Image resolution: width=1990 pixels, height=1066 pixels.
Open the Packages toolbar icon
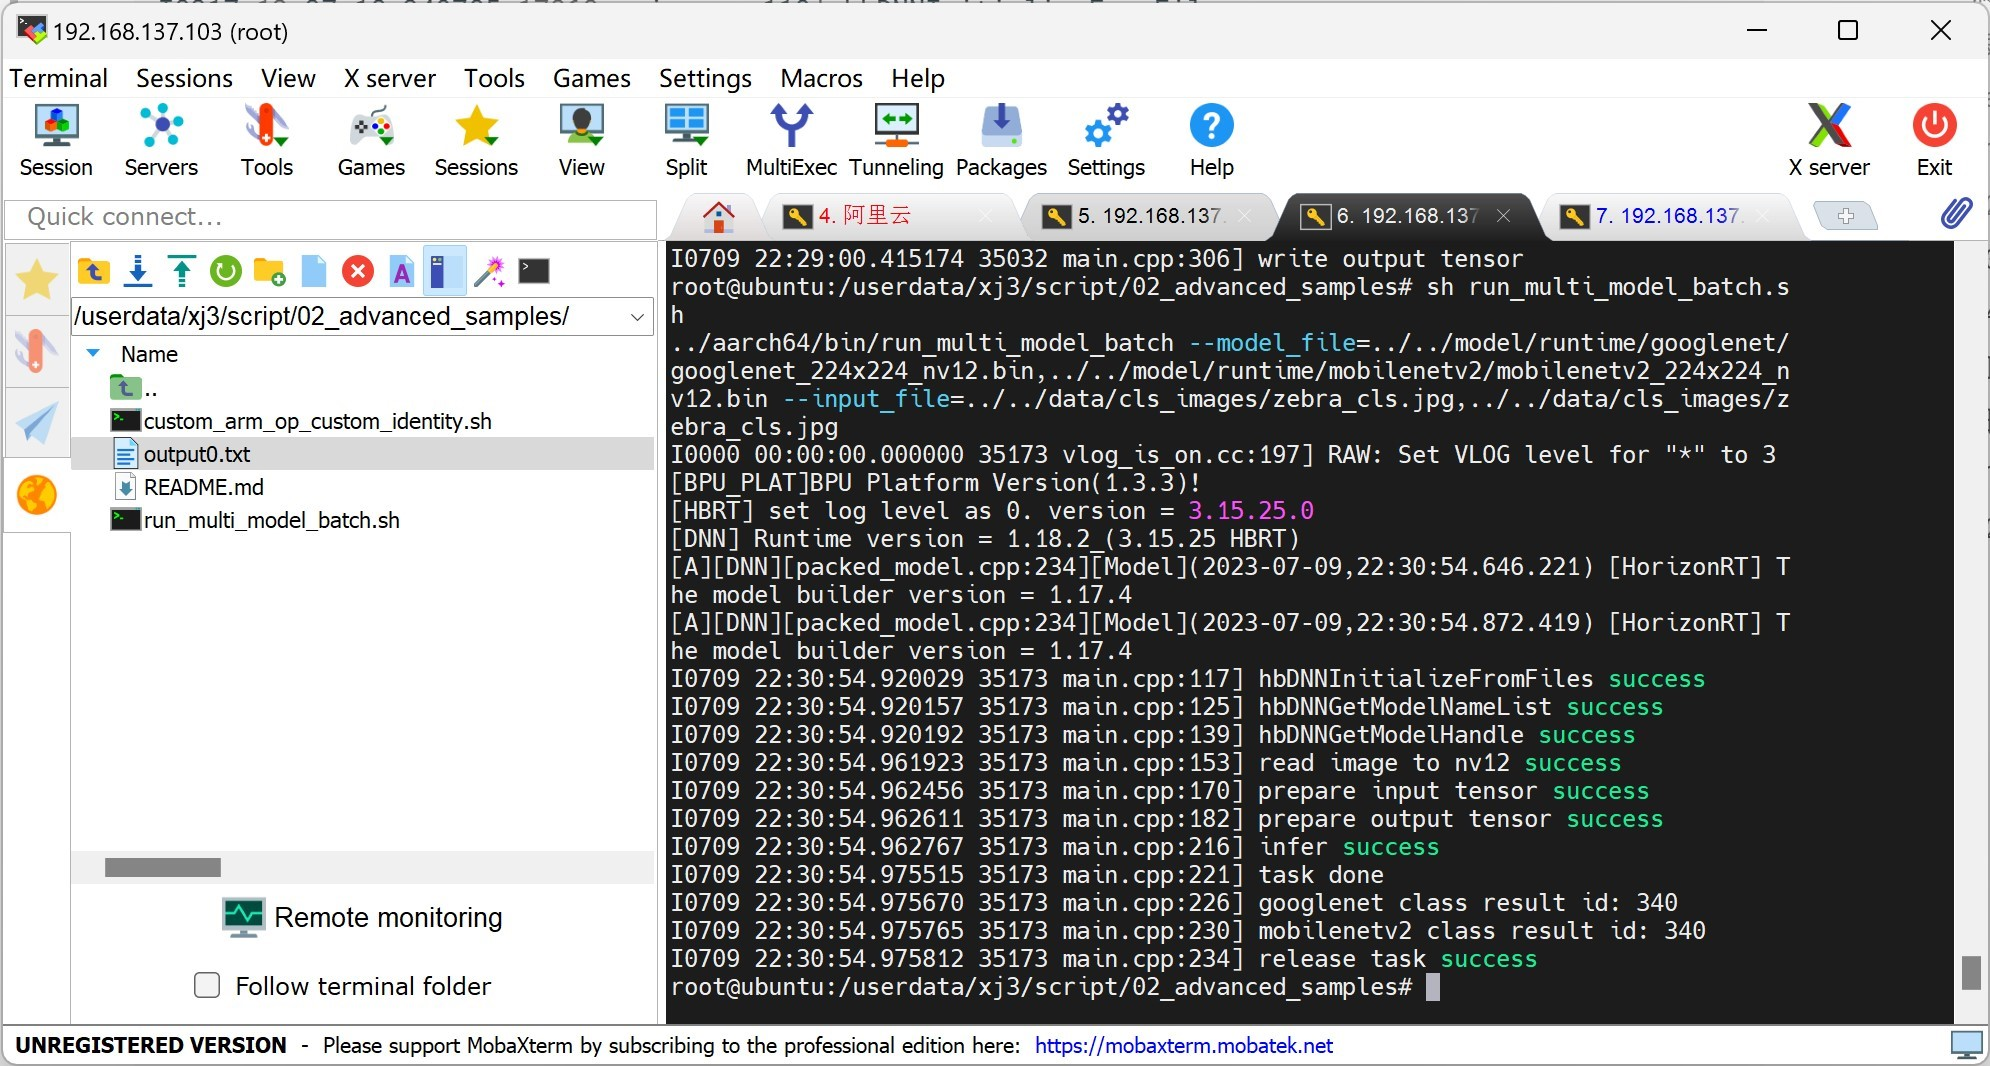click(1001, 140)
